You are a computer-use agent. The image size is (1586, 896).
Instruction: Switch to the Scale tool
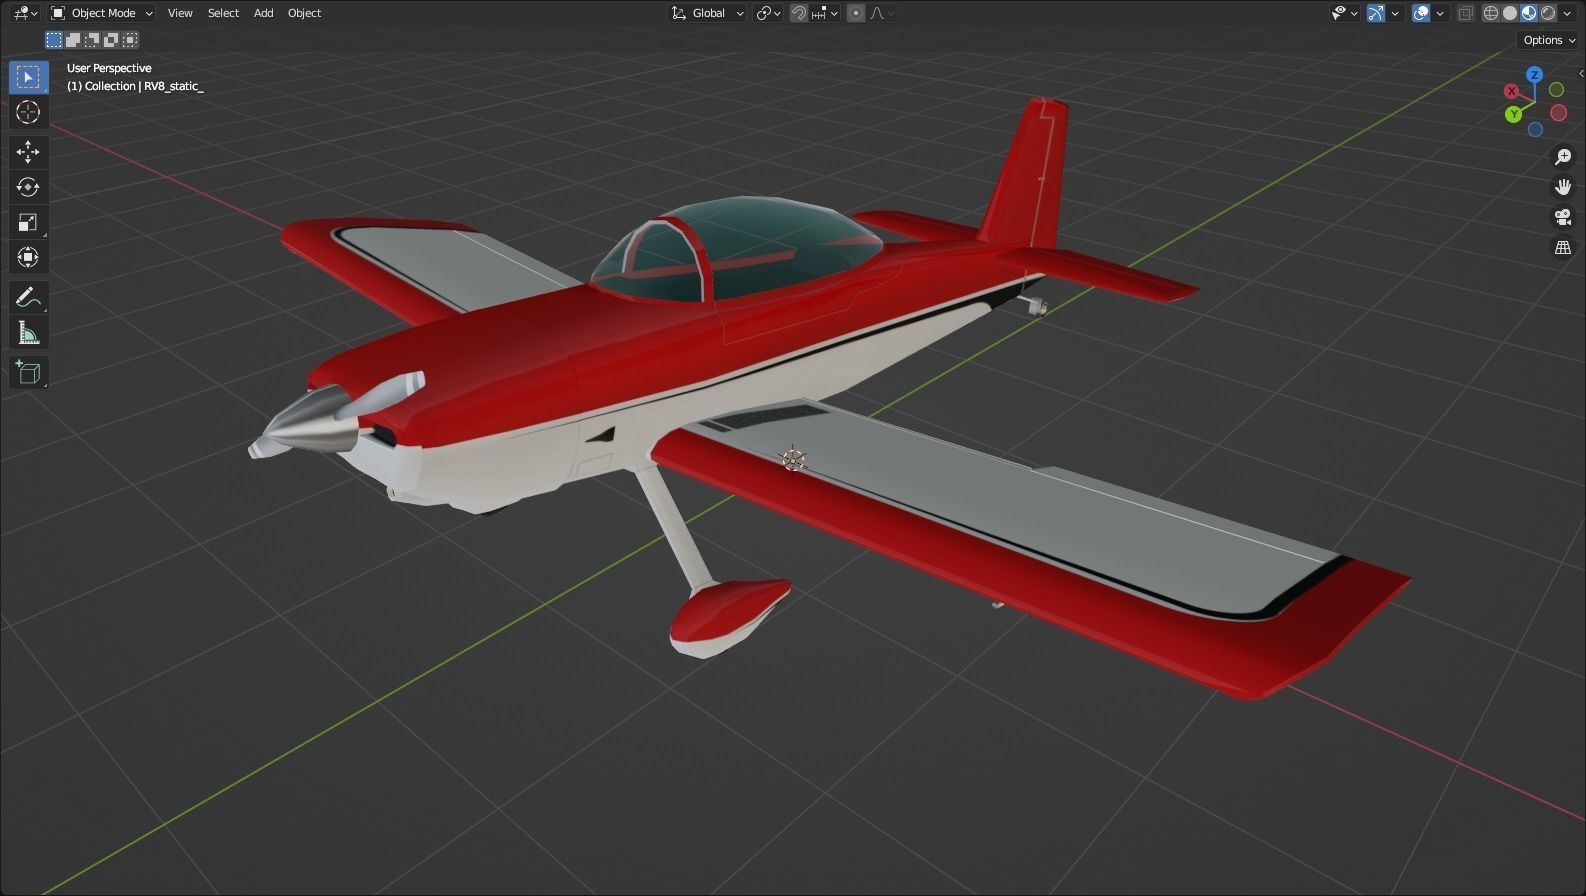tap(28, 222)
